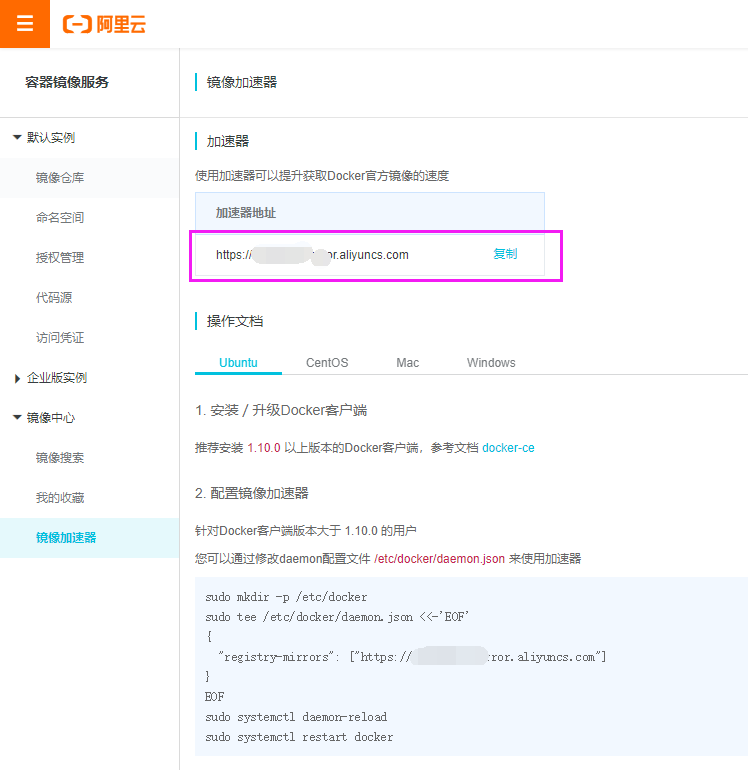
Task: Click the /etc/docker/daemon.json path text
Action: pyautogui.click(x=440, y=559)
